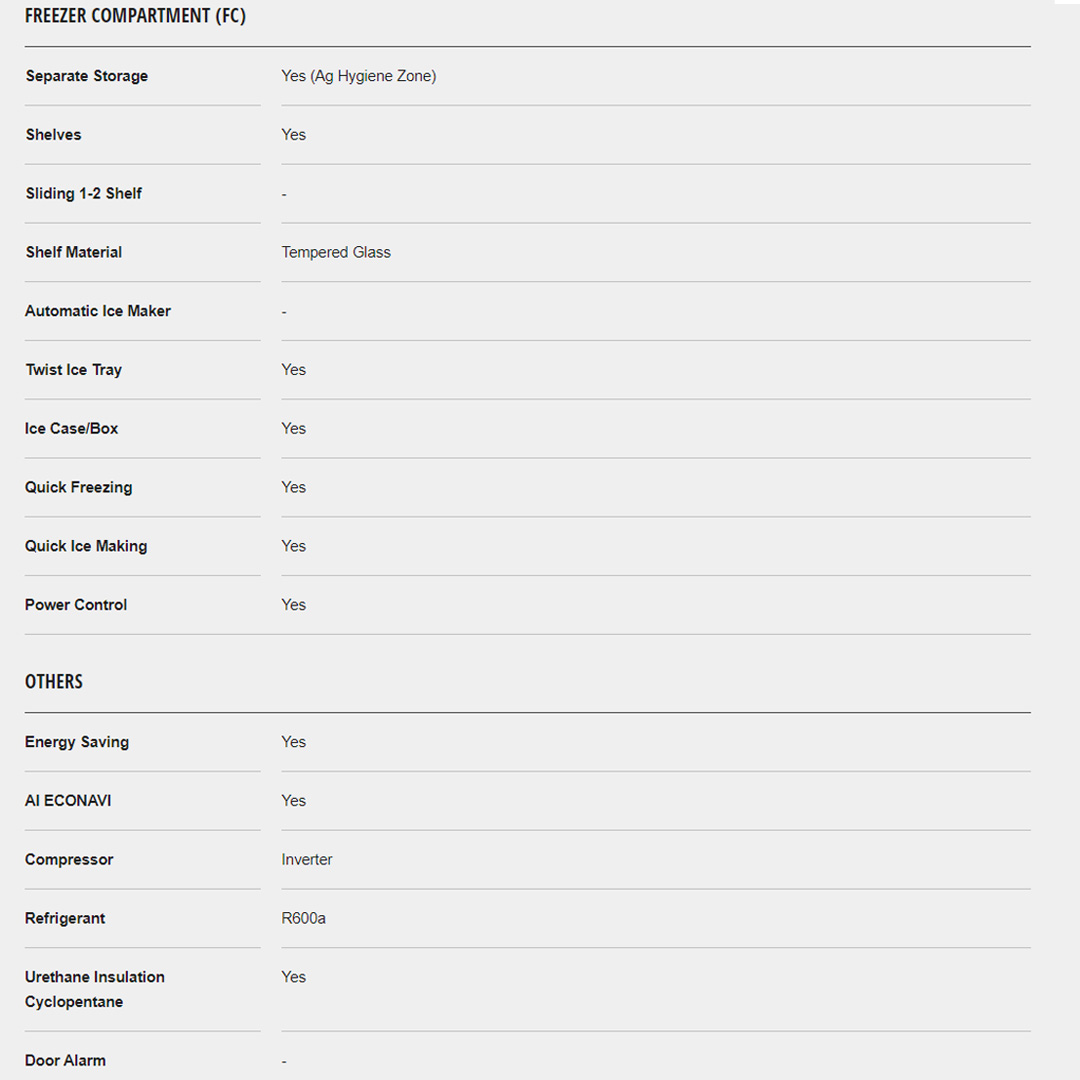Click the Ice Case/Box row label
The width and height of the screenshot is (1080, 1080).
[72, 429]
